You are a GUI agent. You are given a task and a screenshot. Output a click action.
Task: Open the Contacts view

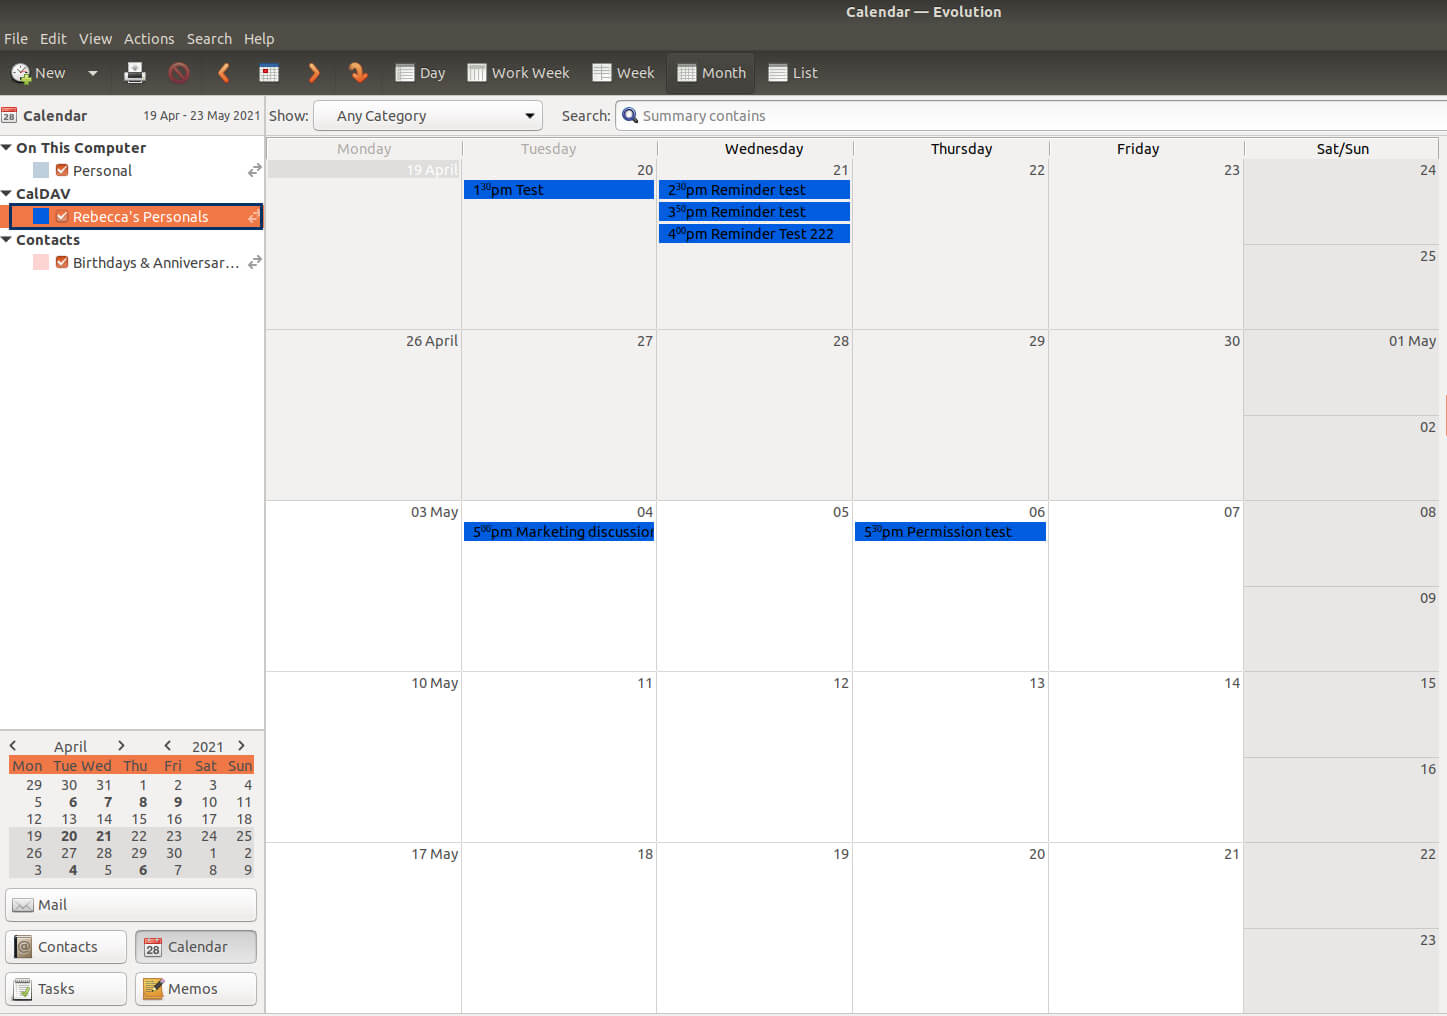coord(65,946)
